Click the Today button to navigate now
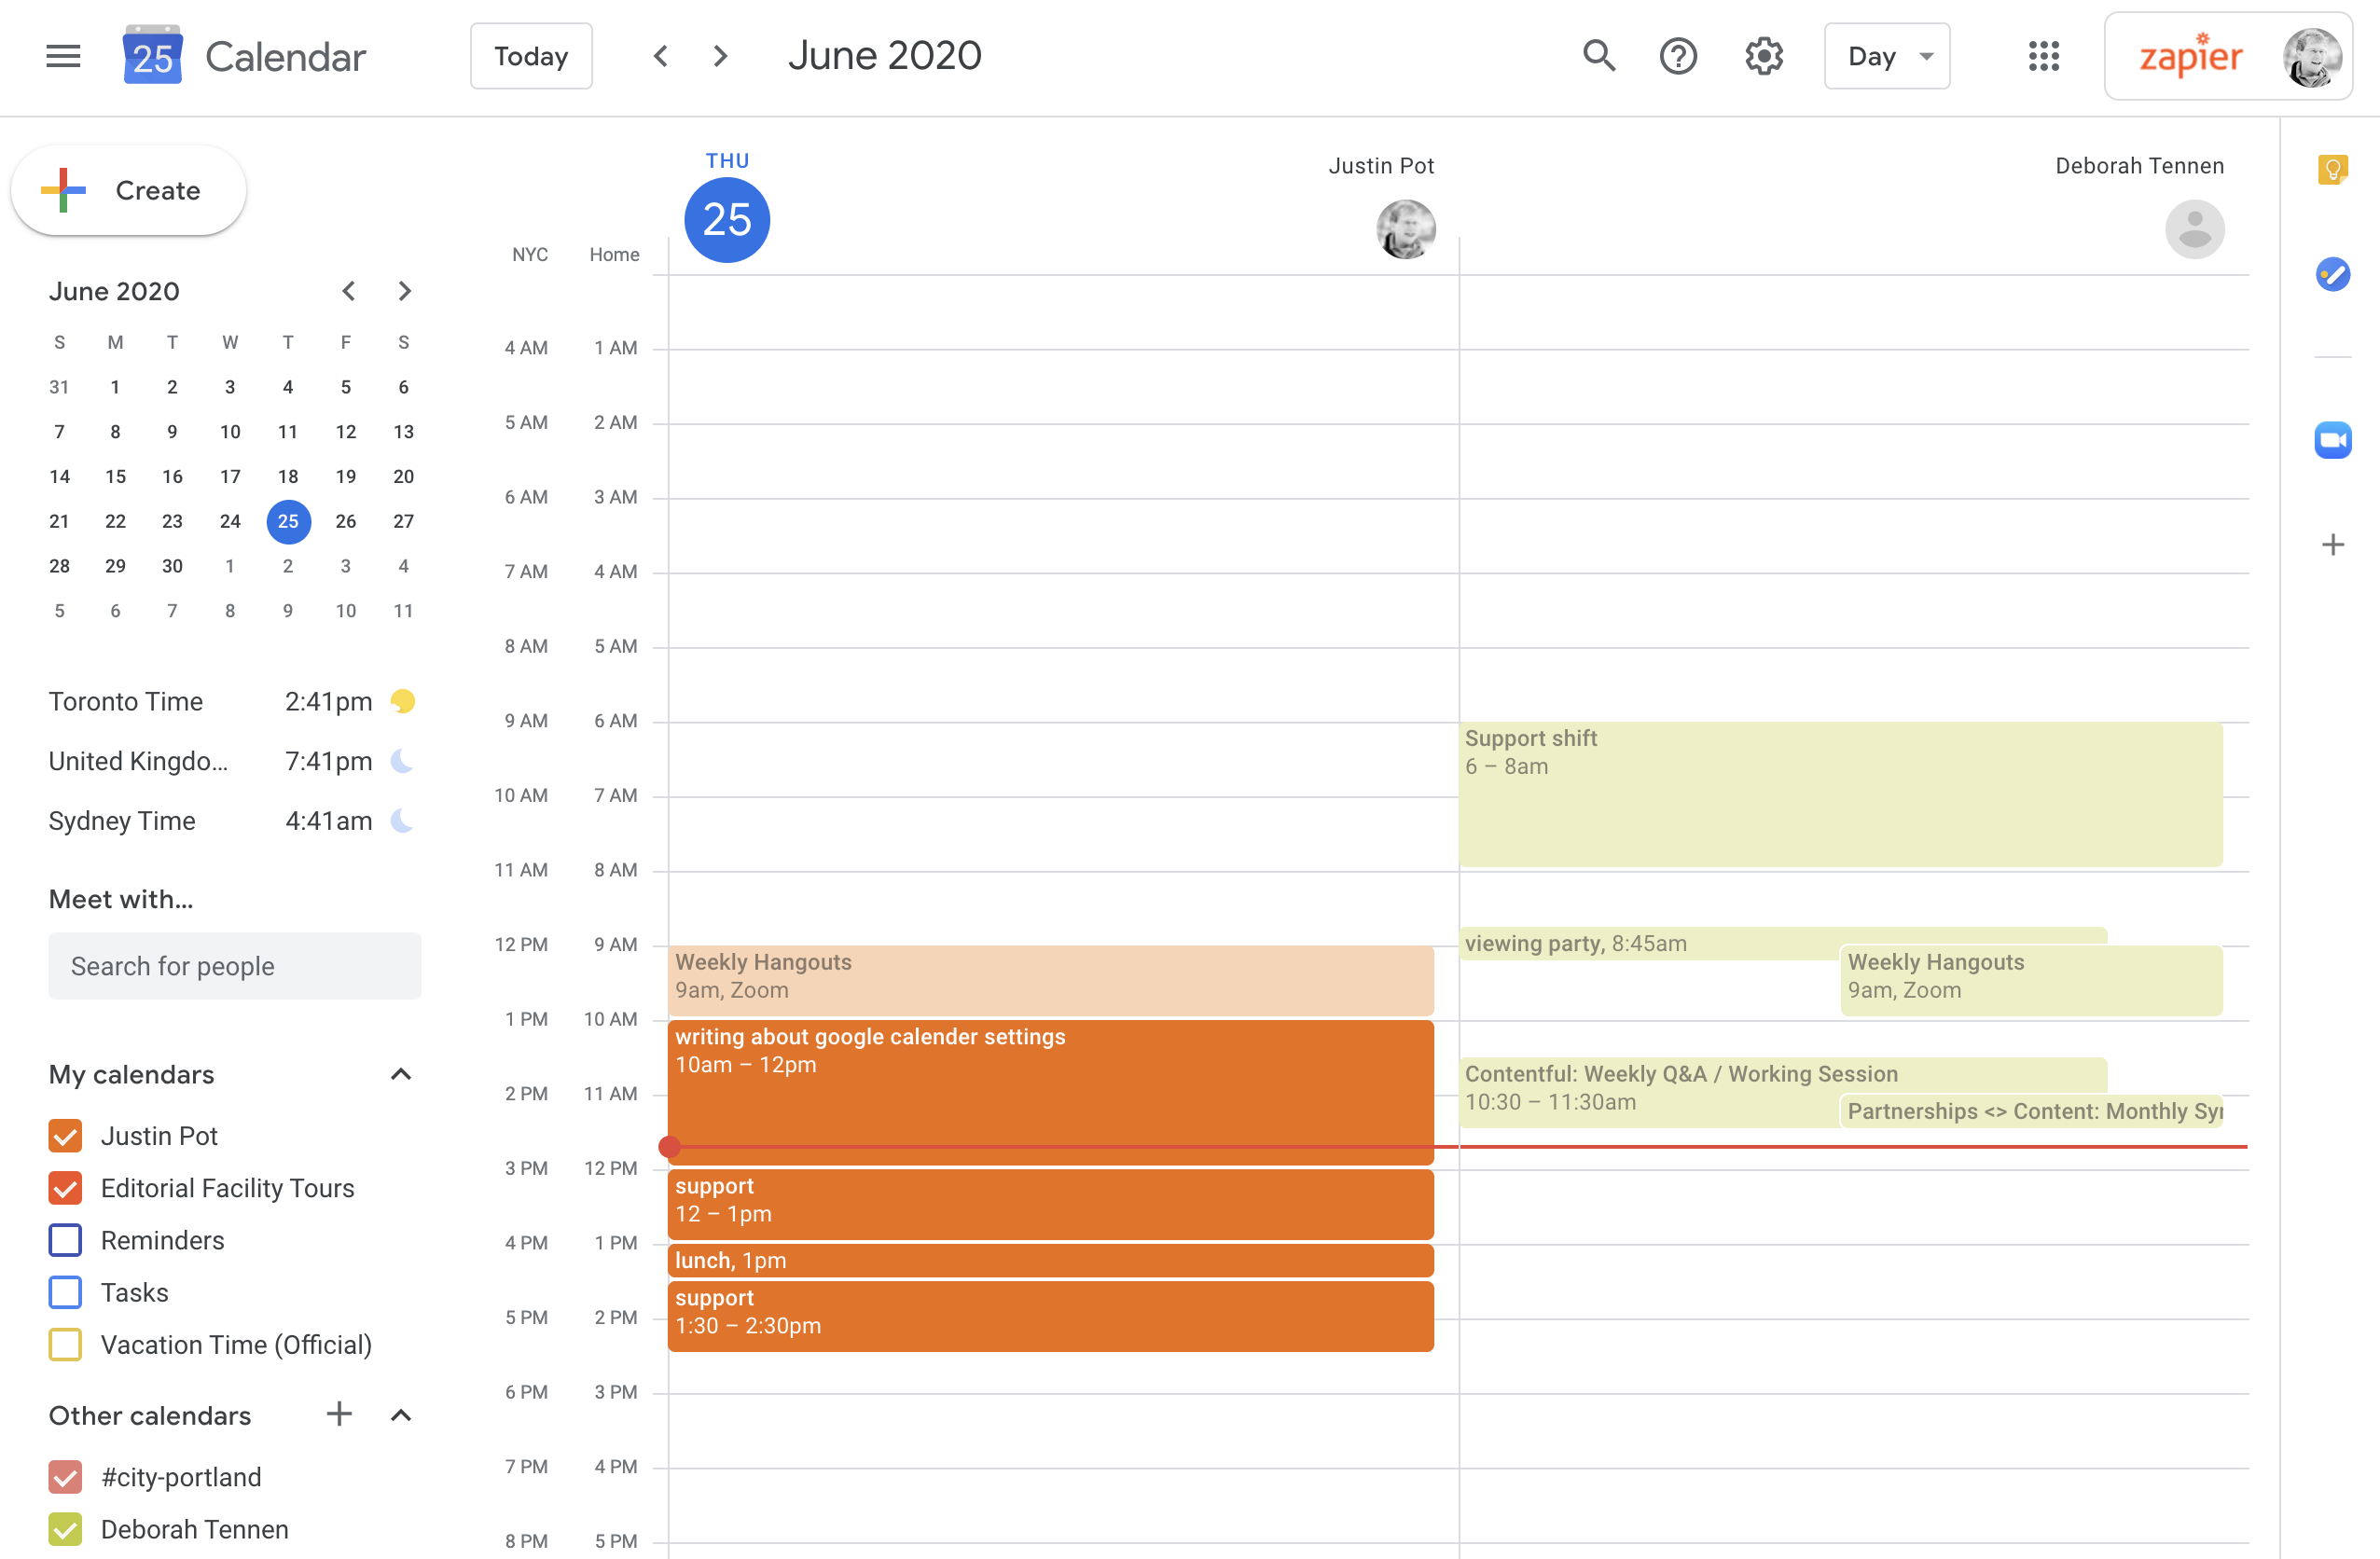The image size is (2380, 1559). point(531,58)
